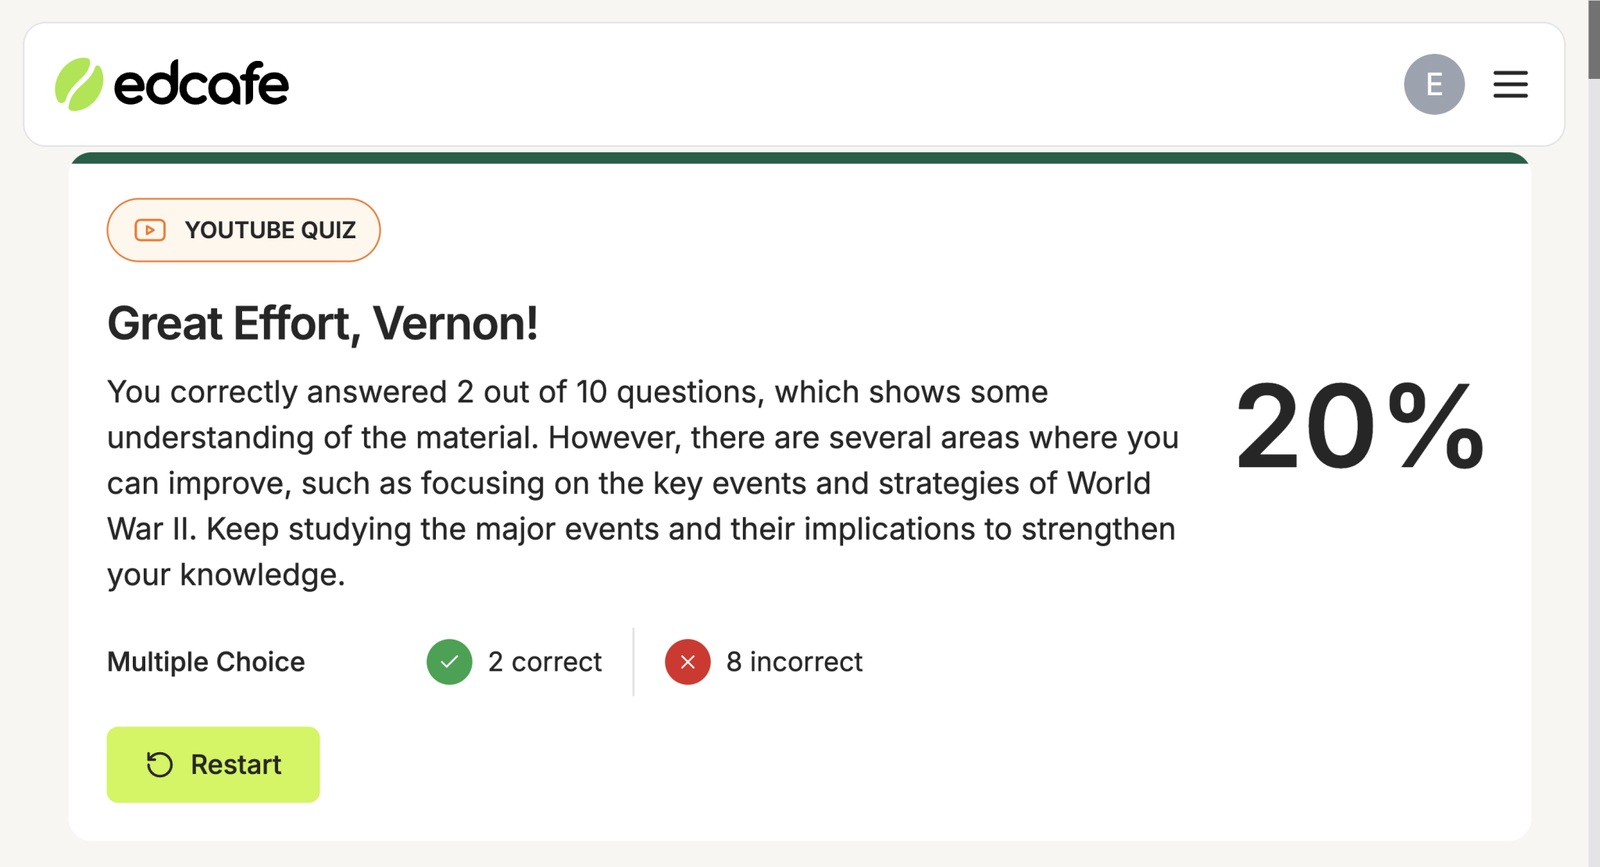Click the YouTube play icon in badge
Viewport: 1600px width, 867px height.
(150, 230)
